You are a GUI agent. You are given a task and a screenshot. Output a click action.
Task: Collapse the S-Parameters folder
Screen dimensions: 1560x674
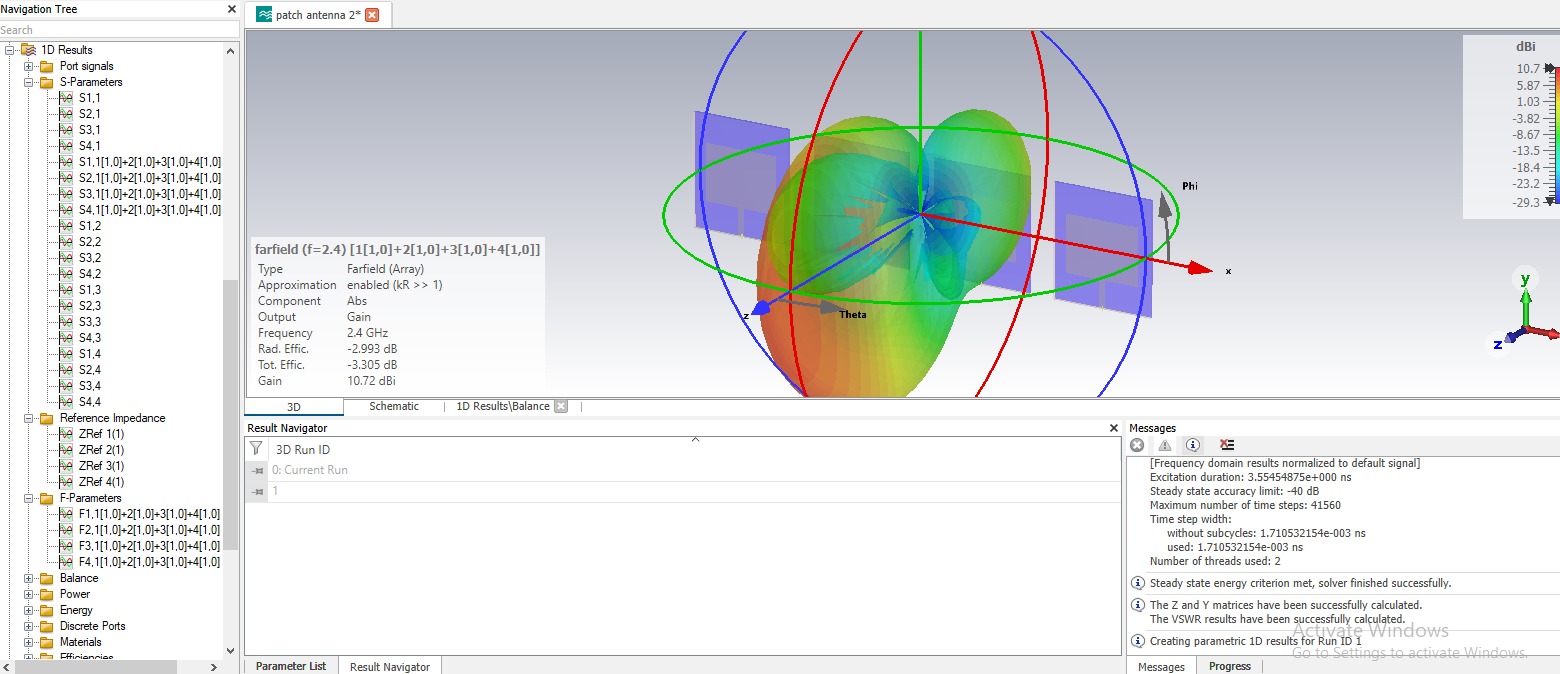pos(29,82)
